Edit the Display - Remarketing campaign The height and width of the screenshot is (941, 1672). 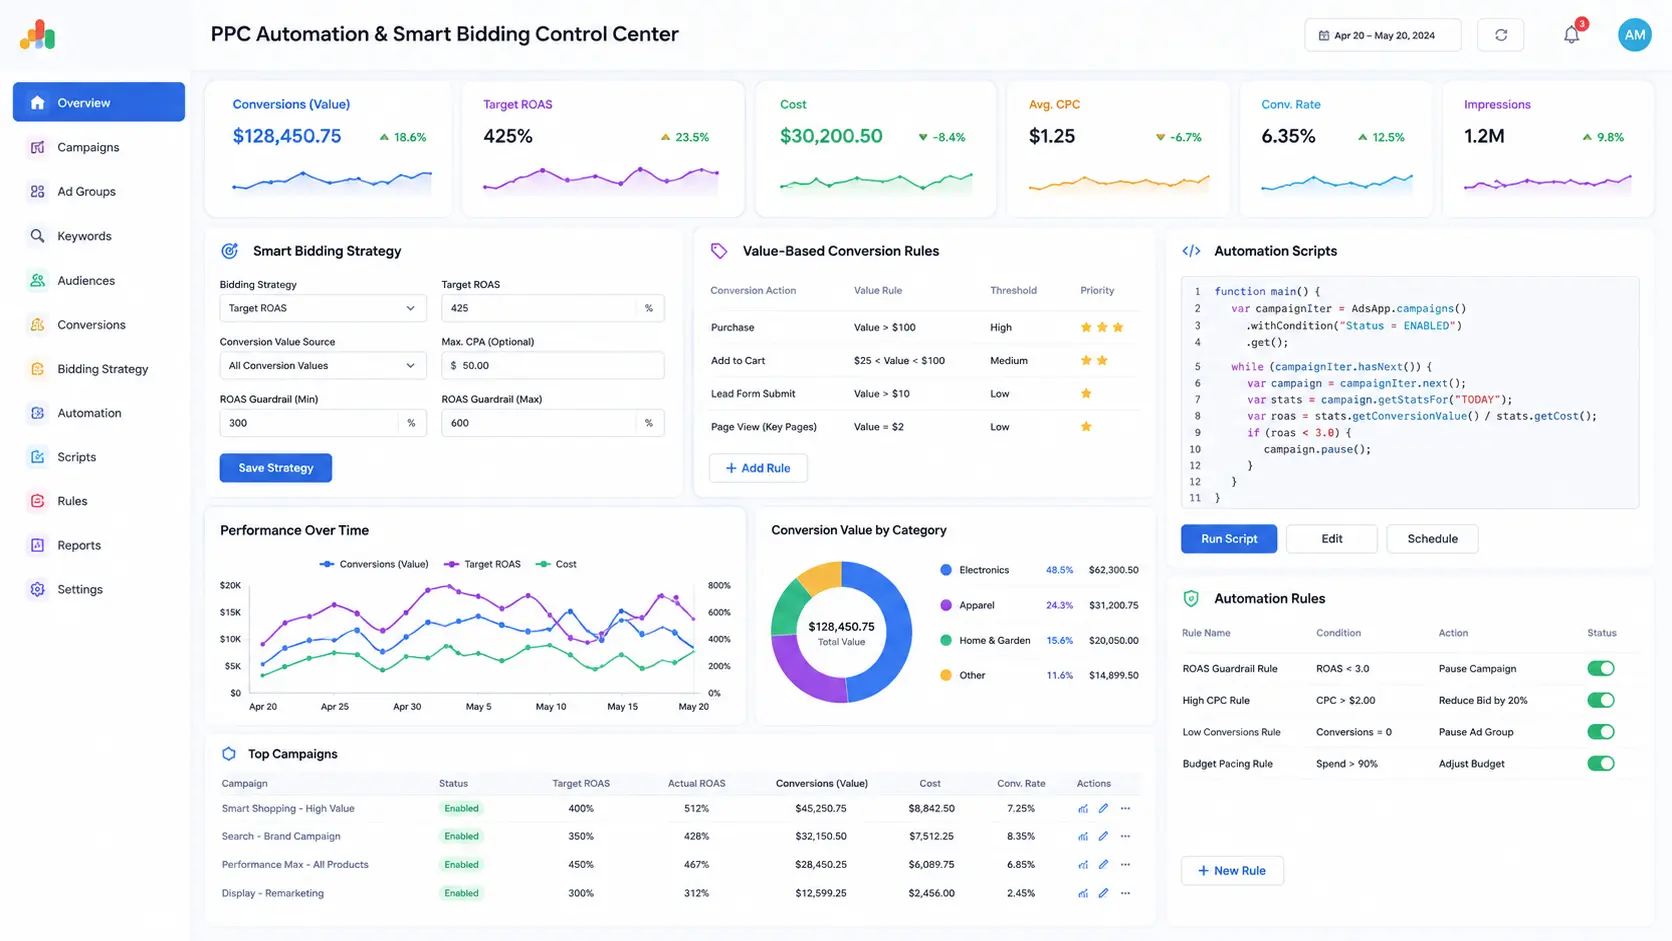(x=1103, y=893)
